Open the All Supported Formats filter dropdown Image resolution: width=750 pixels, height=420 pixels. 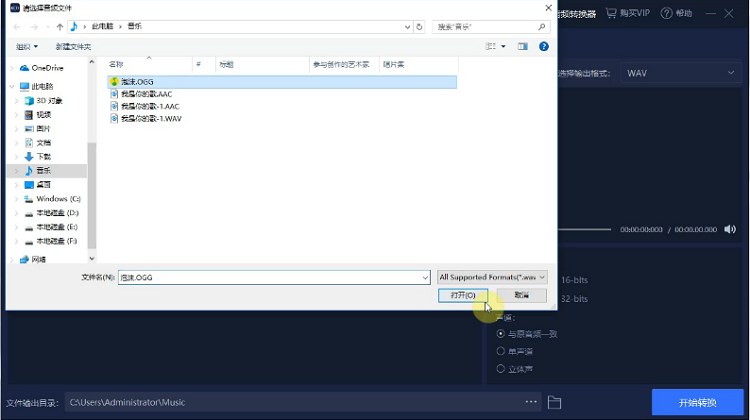point(492,277)
